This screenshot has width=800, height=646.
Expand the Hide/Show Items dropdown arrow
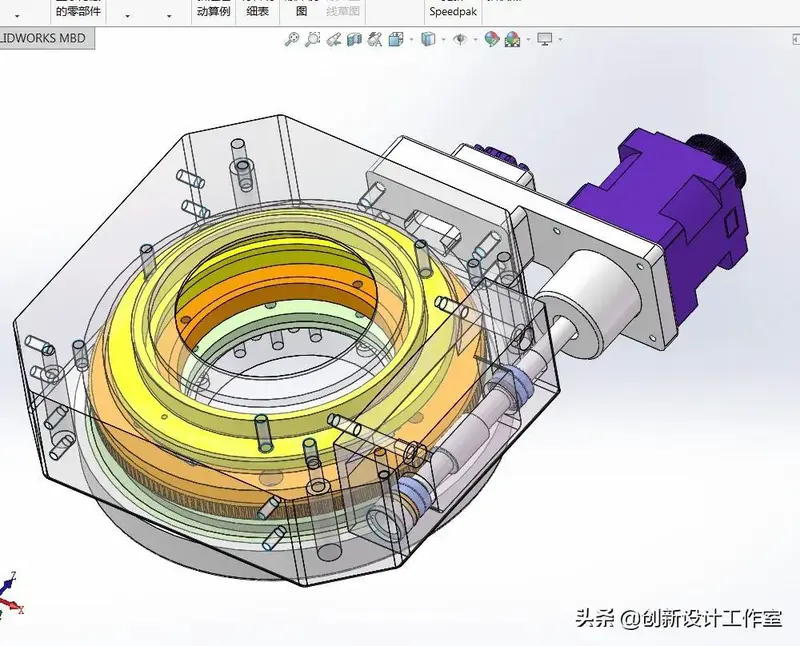click(x=476, y=40)
